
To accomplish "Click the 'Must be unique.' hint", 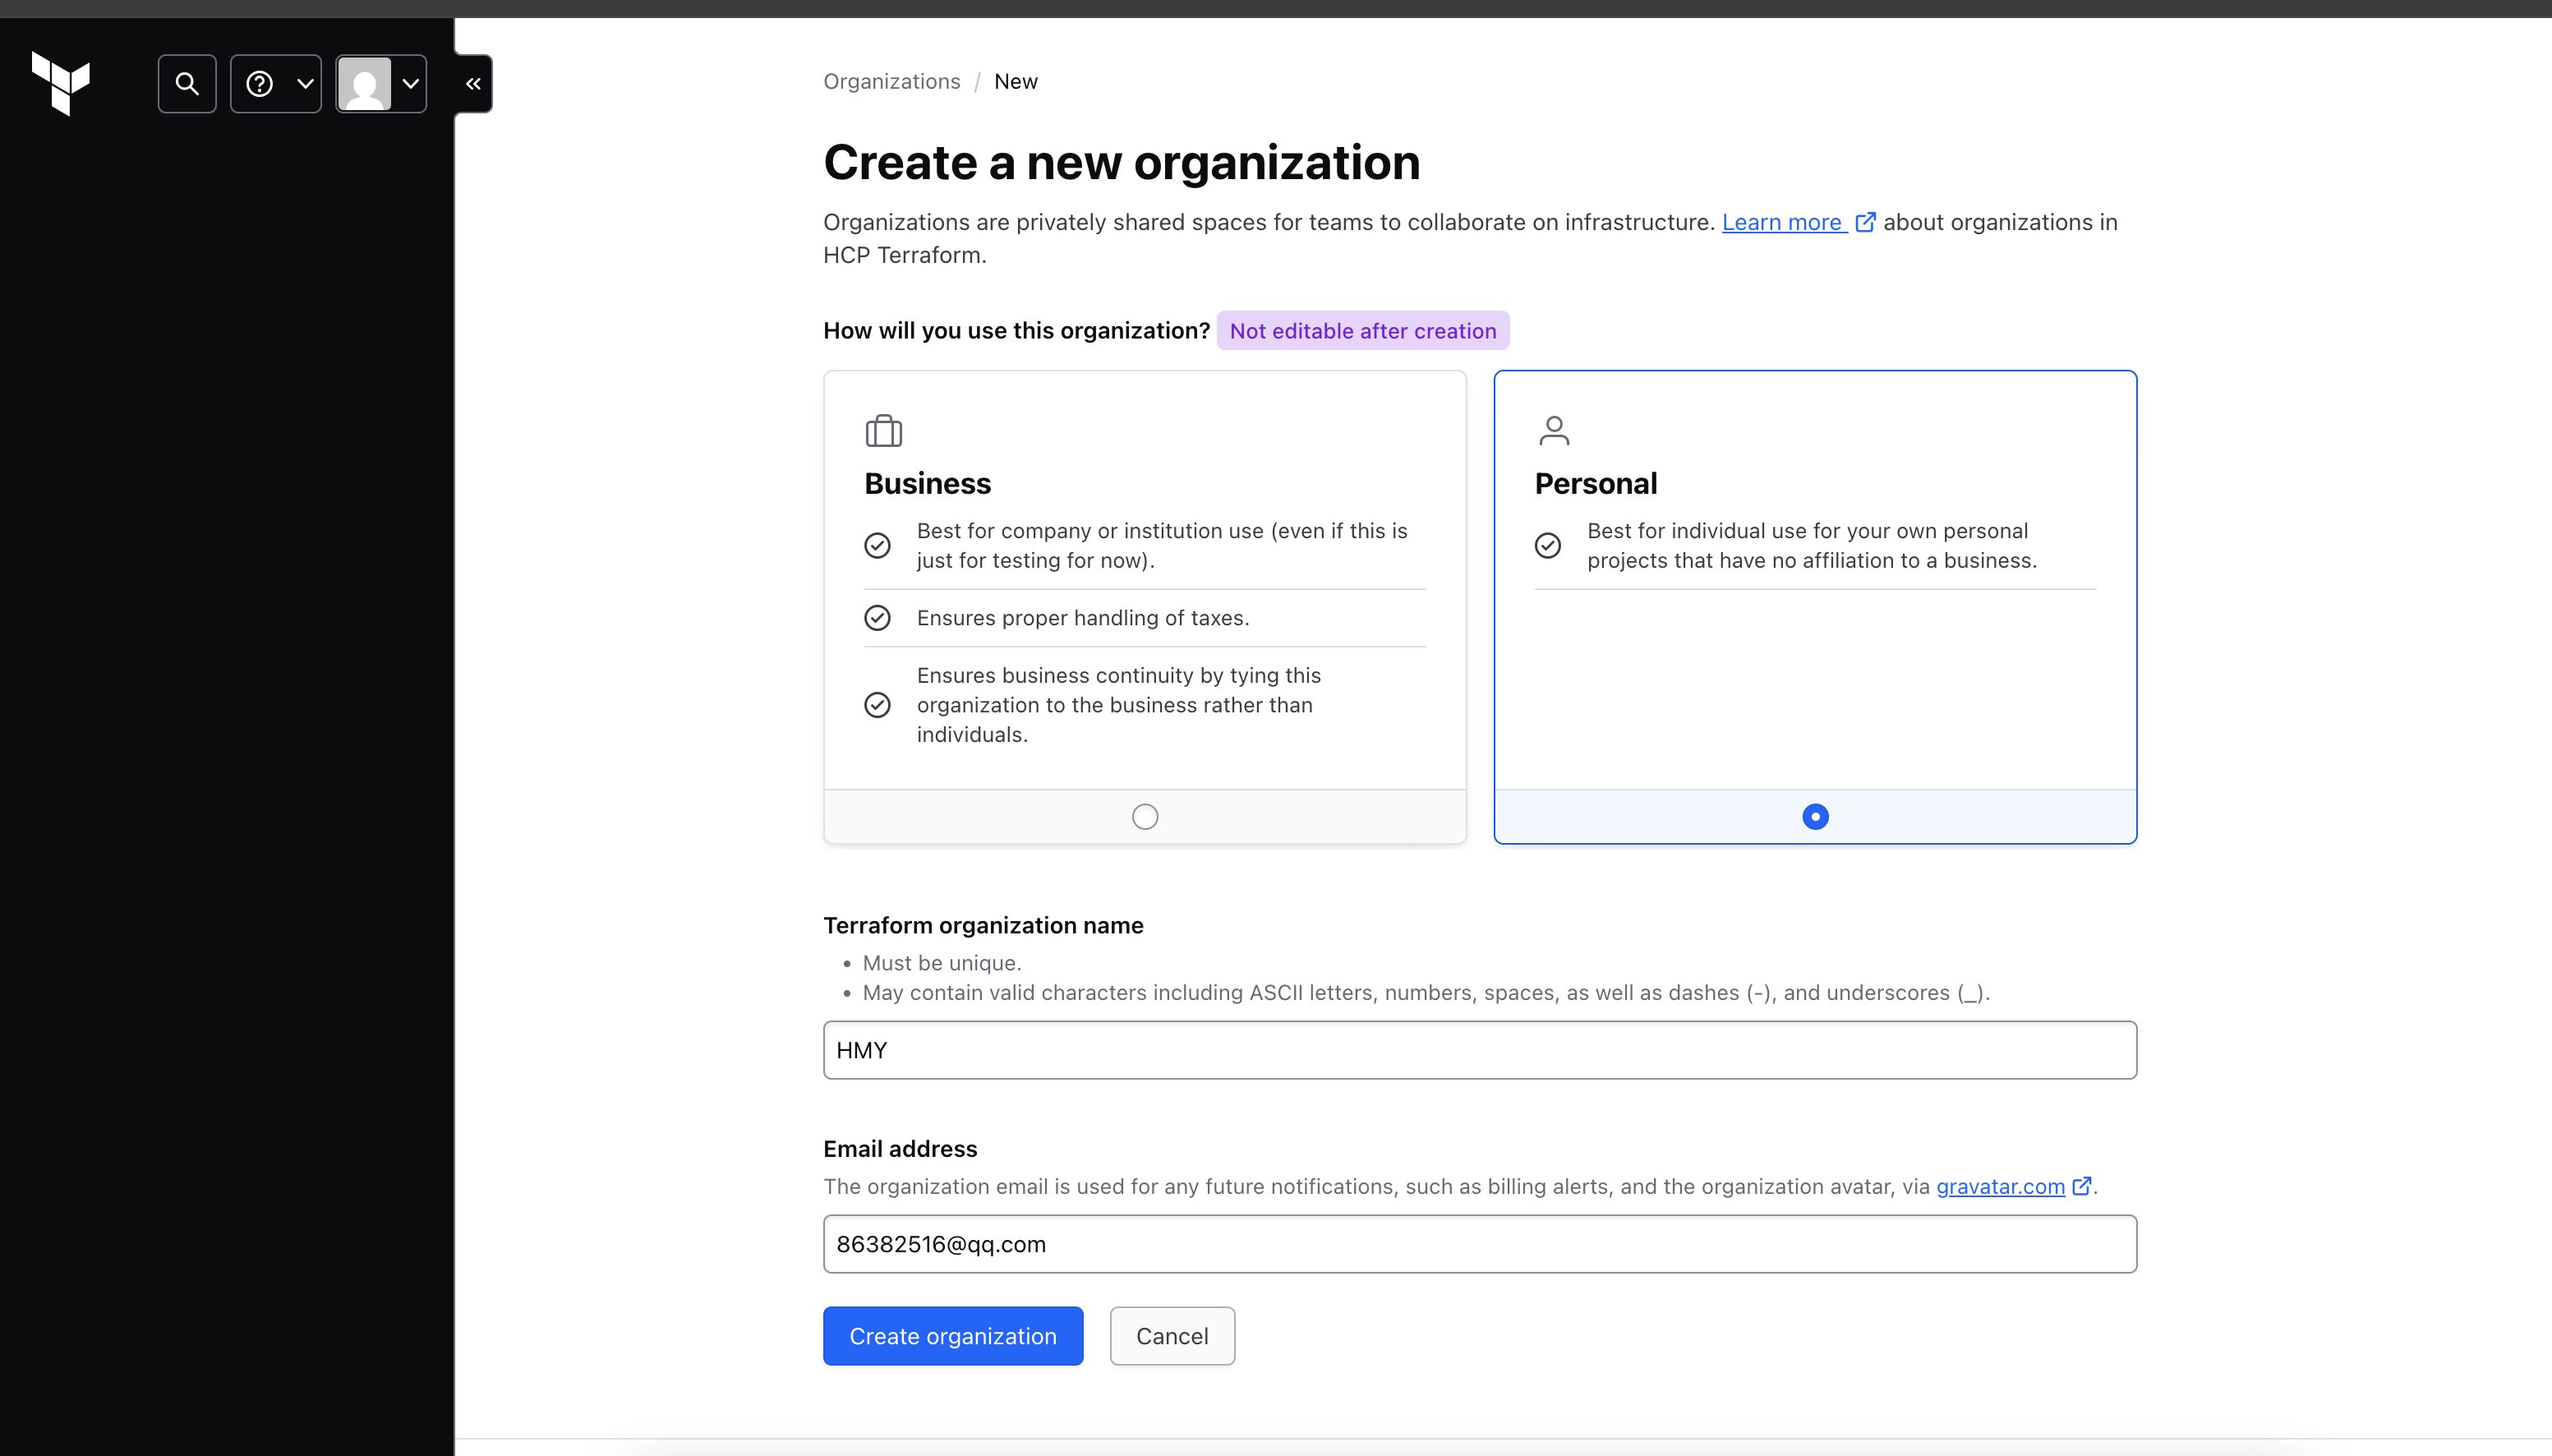I will coord(942,963).
